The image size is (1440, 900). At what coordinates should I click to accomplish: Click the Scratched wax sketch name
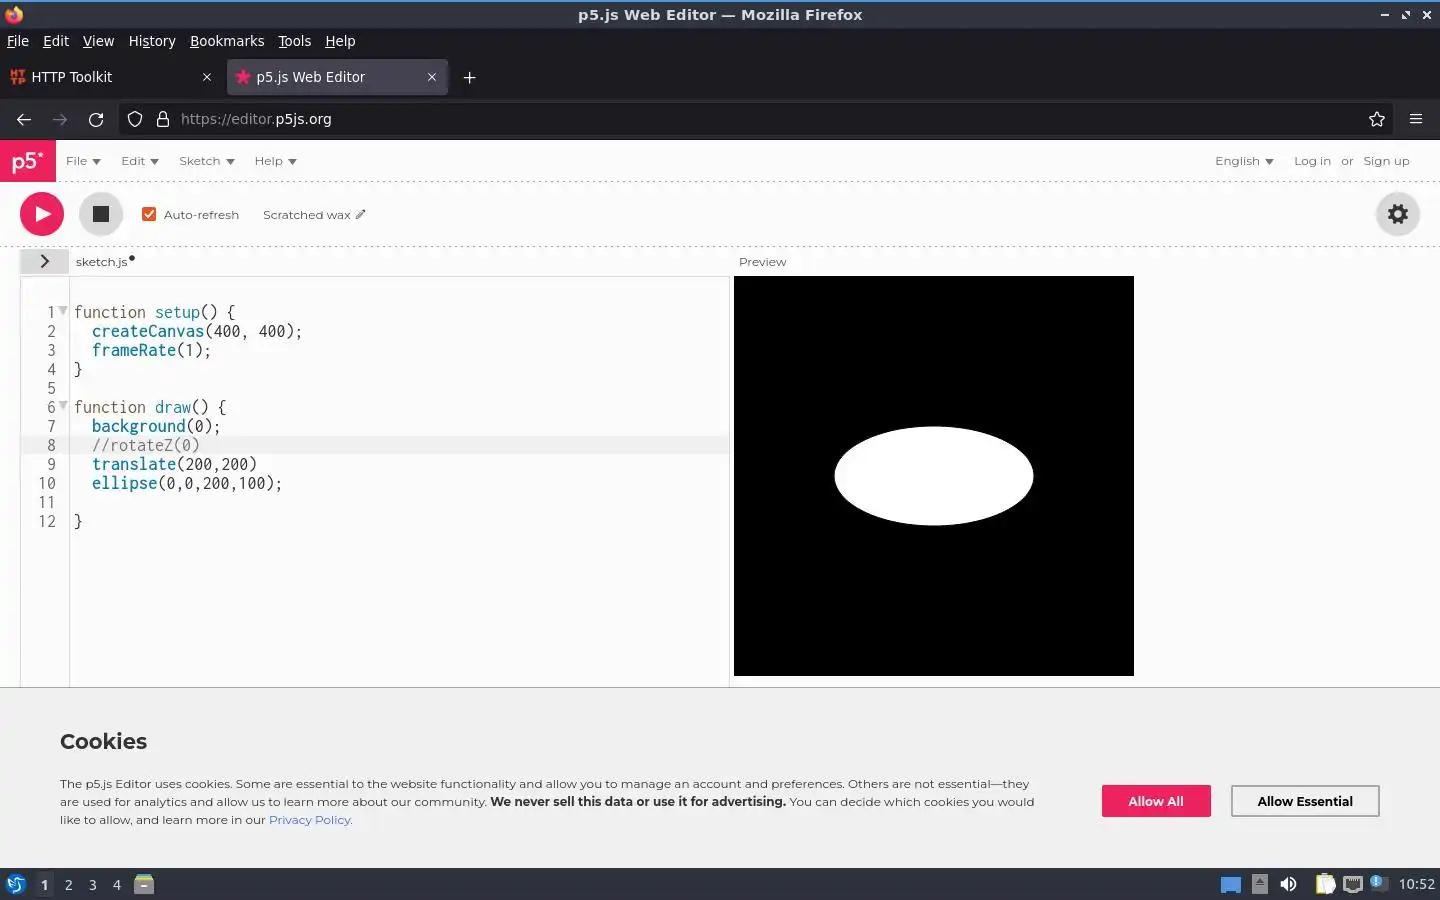tap(306, 215)
